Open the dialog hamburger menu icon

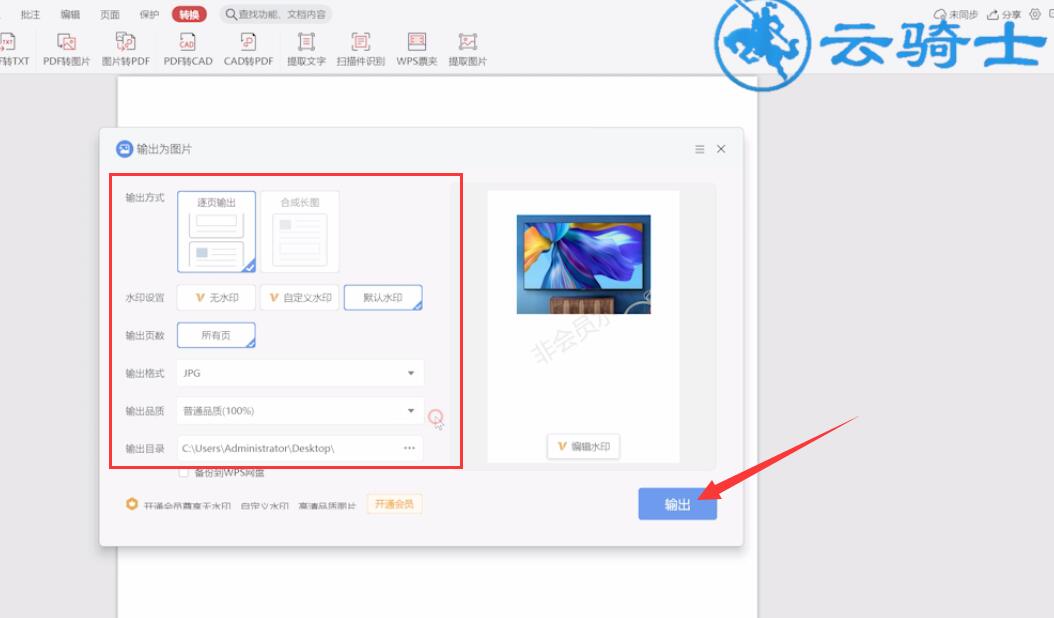[700, 149]
